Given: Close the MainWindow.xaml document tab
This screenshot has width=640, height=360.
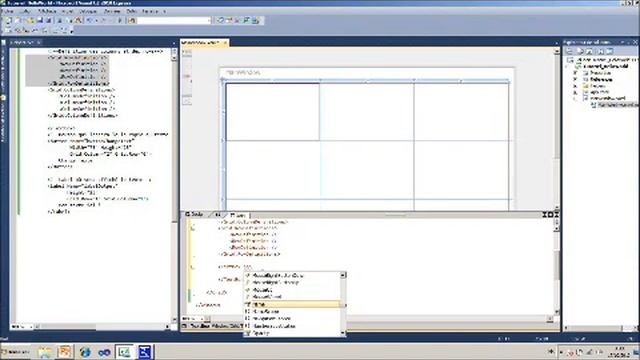Looking at the screenshot, I should click(x=225, y=42).
